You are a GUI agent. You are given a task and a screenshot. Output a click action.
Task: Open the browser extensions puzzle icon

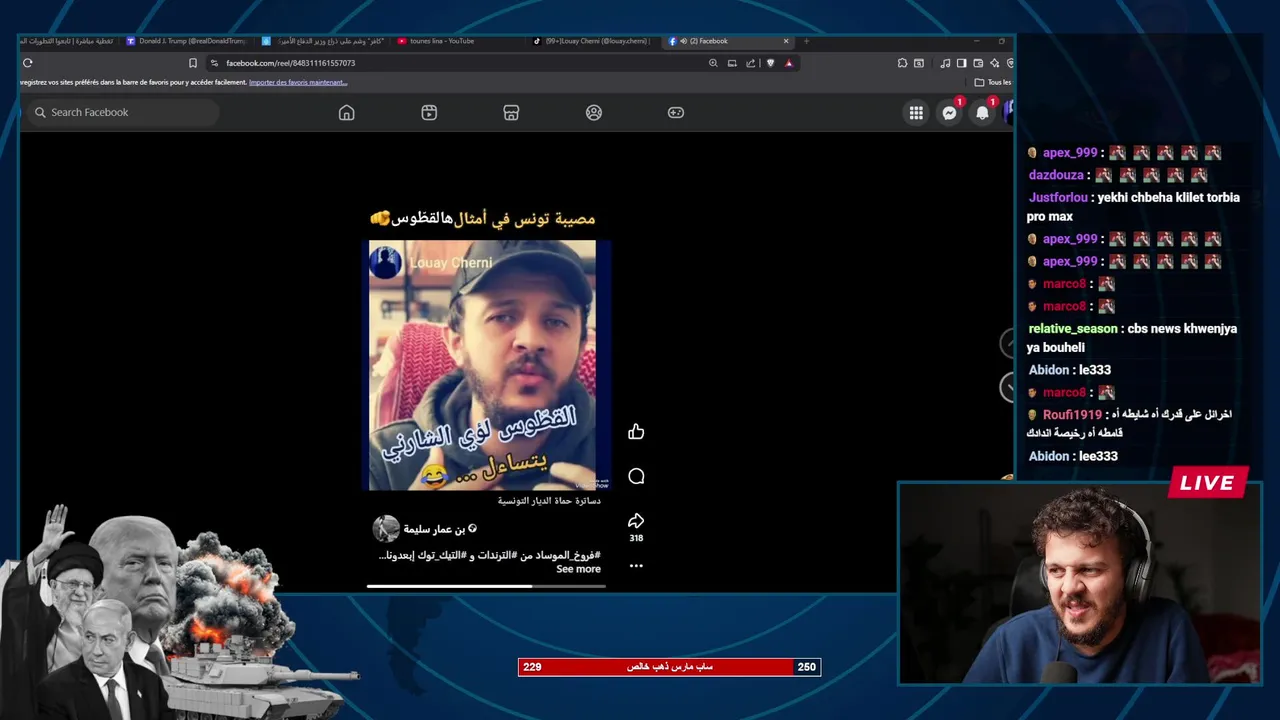click(902, 63)
